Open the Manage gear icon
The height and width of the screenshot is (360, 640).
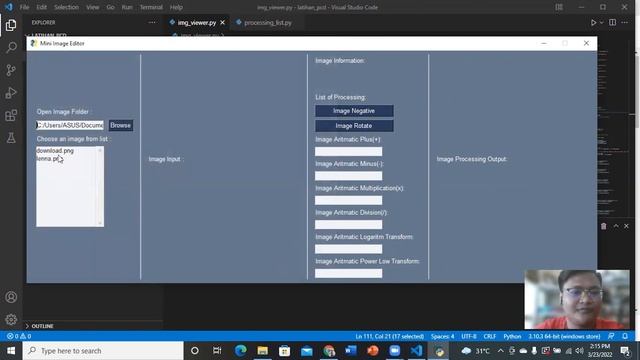point(11,319)
